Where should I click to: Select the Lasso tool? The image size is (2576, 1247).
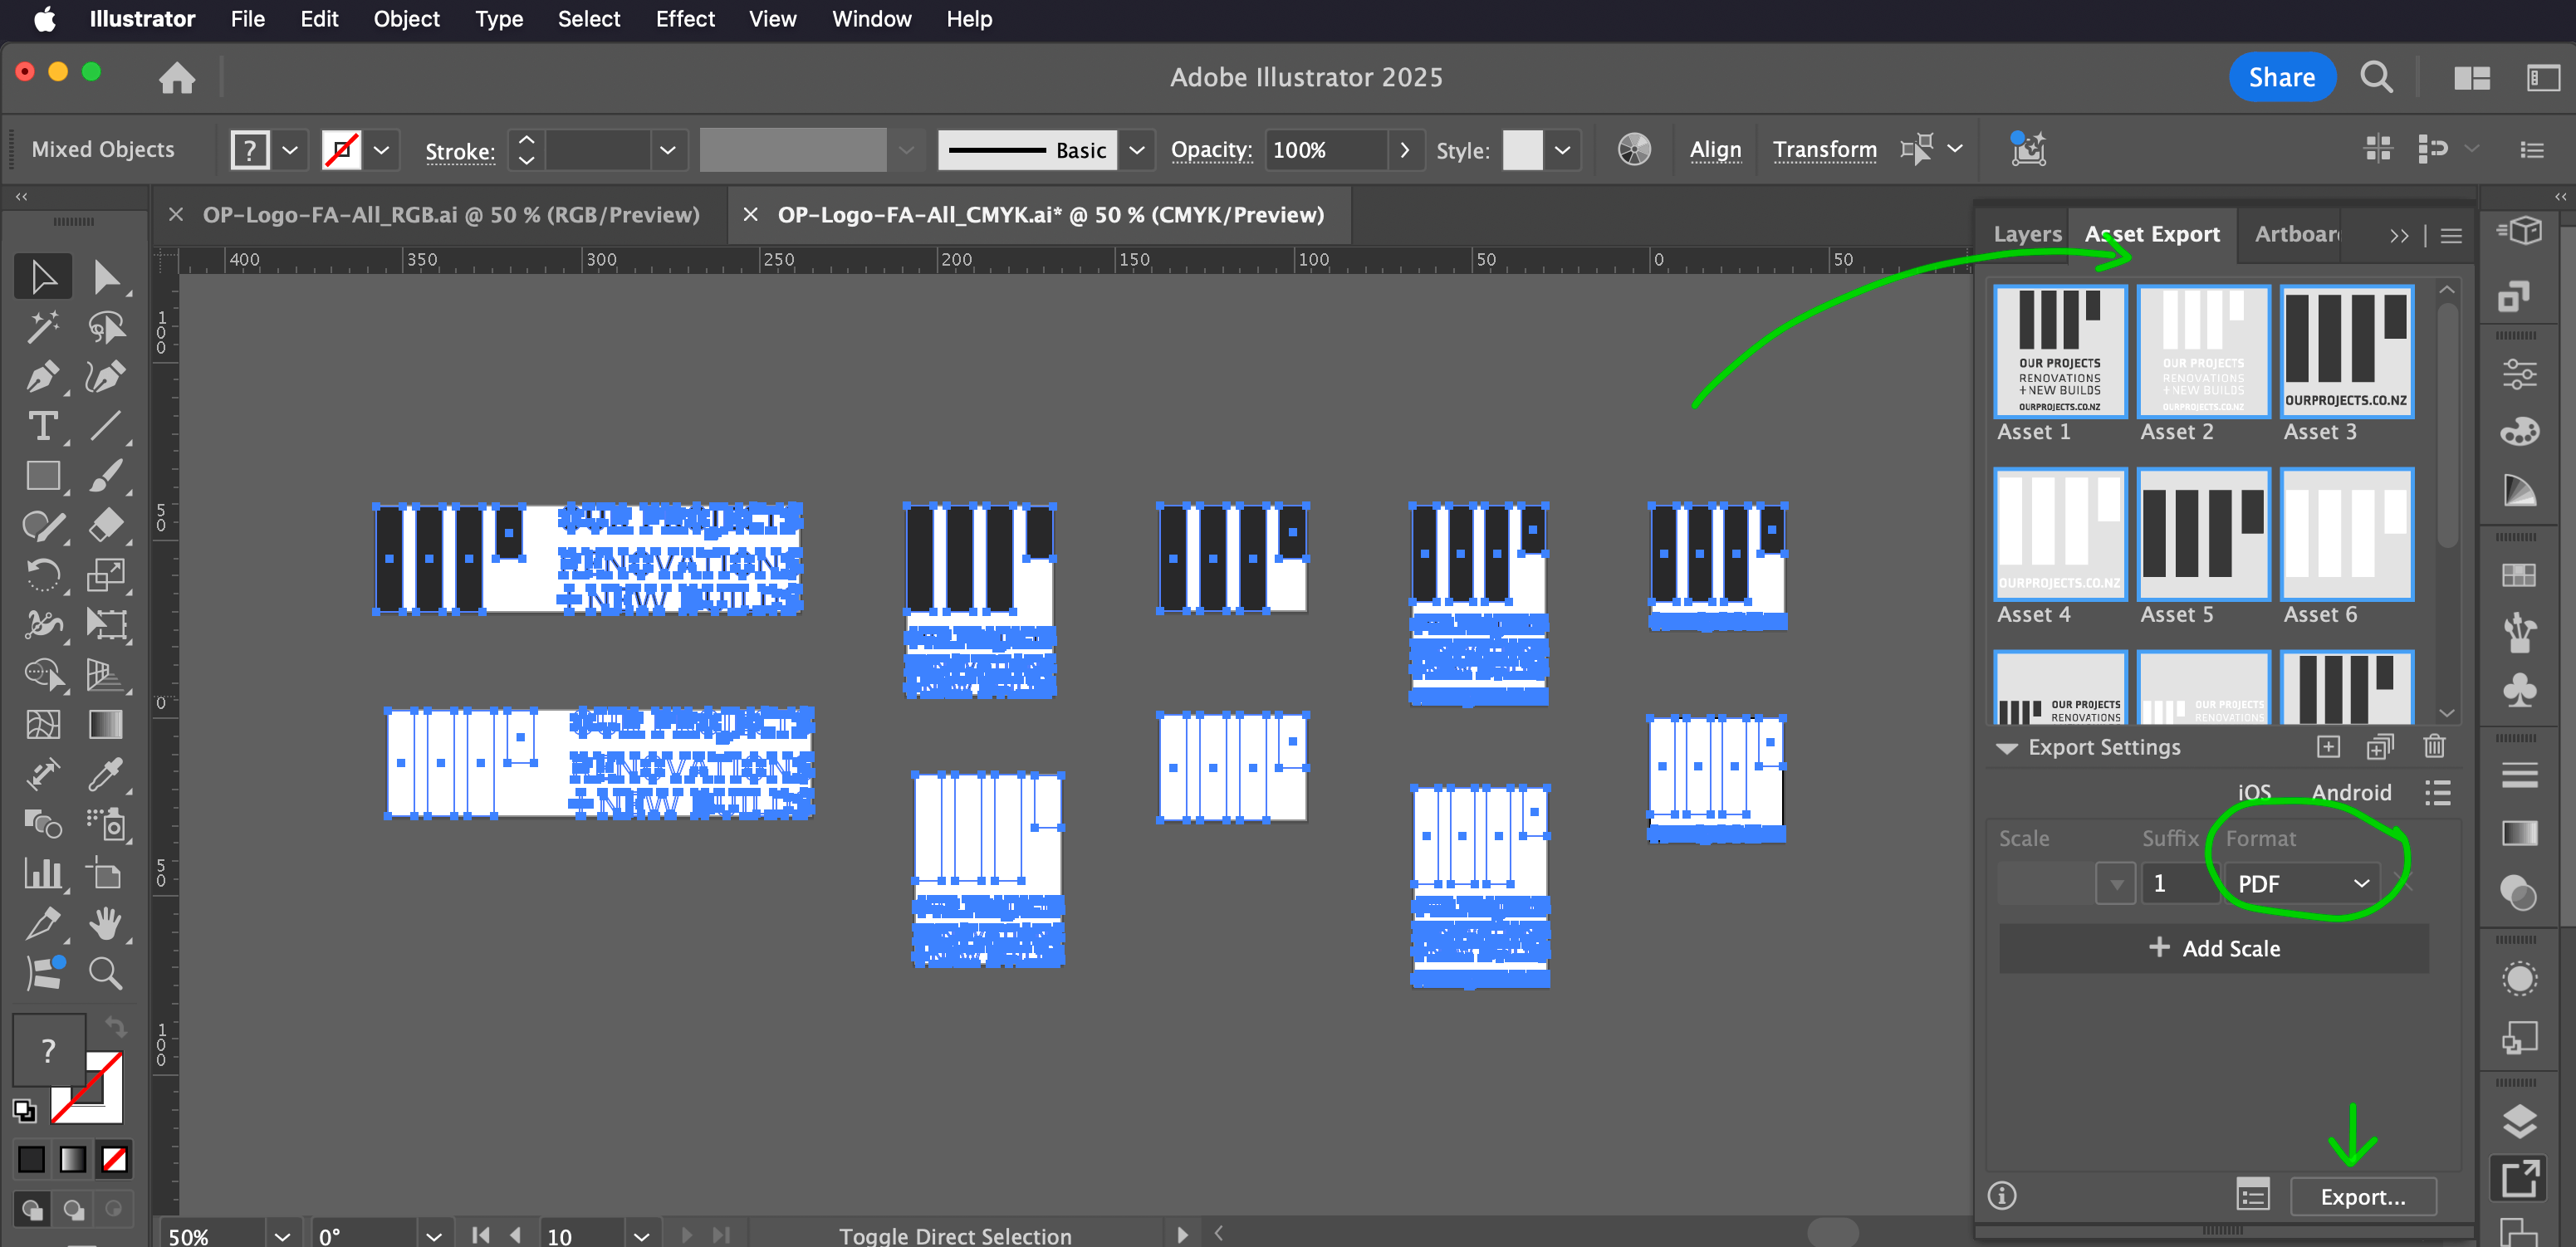(x=106, y=326)
